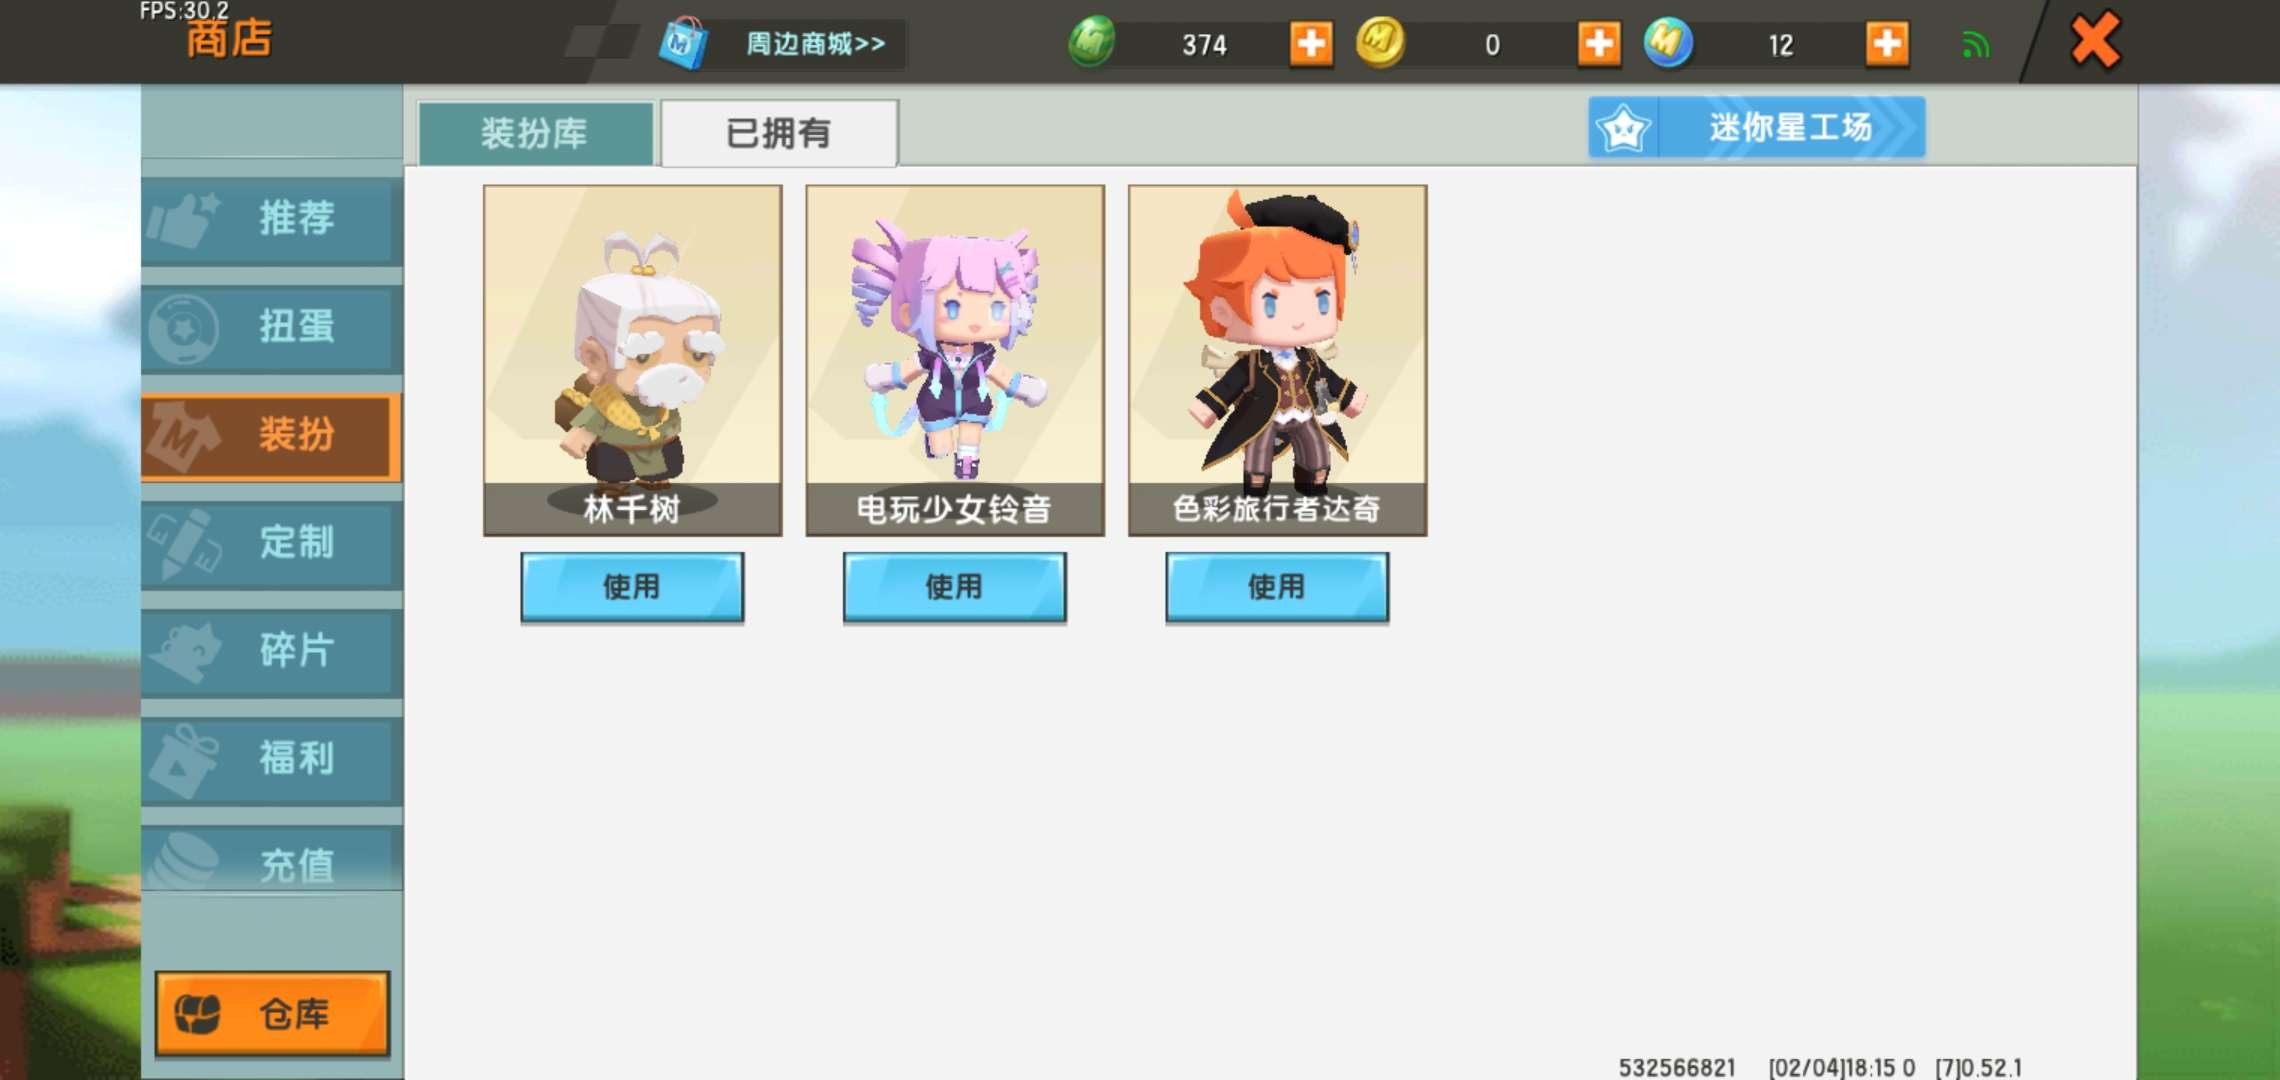The height and width of the screenshot is (1080, 2280).
Task: Open the 仓库 warehouse button
Action: pyautogui.click(x=272, y=1013)
